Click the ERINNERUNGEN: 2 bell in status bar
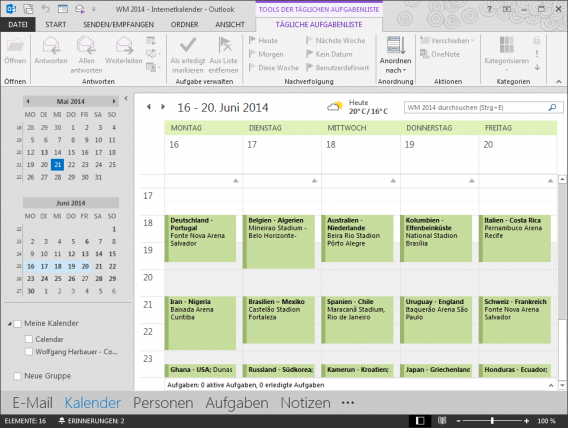Viewport: 568px width, 428px height. pyautogui.click(x=91, y=421)
